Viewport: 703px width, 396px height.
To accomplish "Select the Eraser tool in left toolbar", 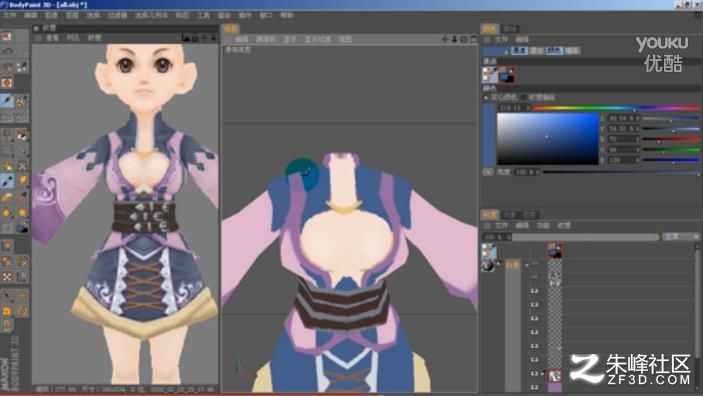I will [7, 196].
